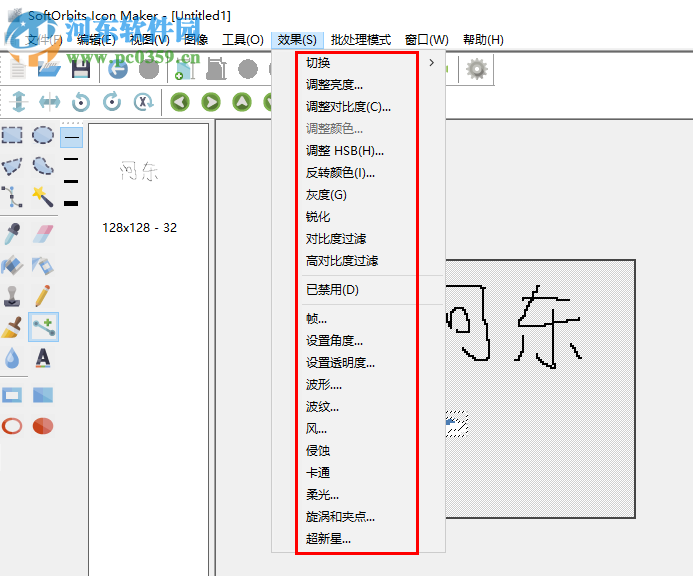Viewport: 693px width, 576px height.
Task: Open the settings gear icon
Action: 476,69
